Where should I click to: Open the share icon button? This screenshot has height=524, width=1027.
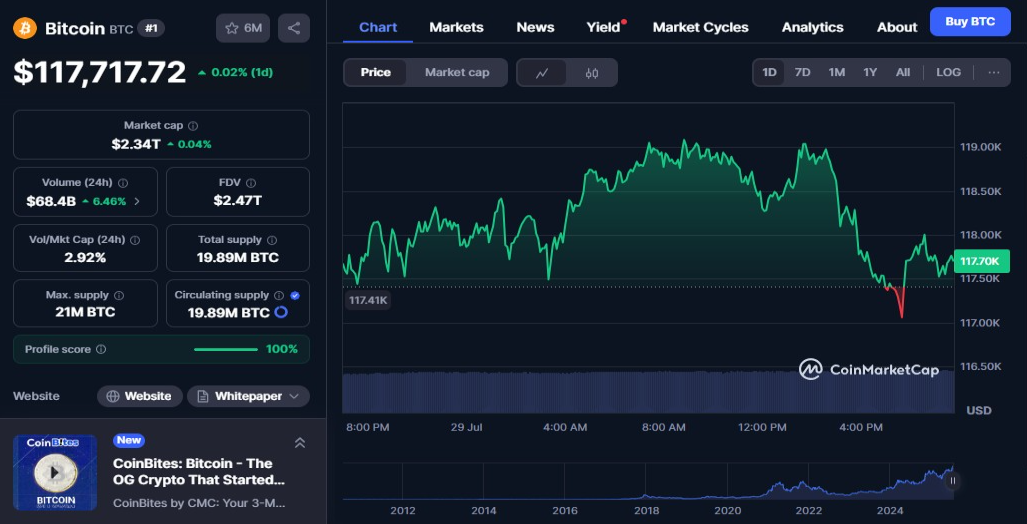click(294, 28)
